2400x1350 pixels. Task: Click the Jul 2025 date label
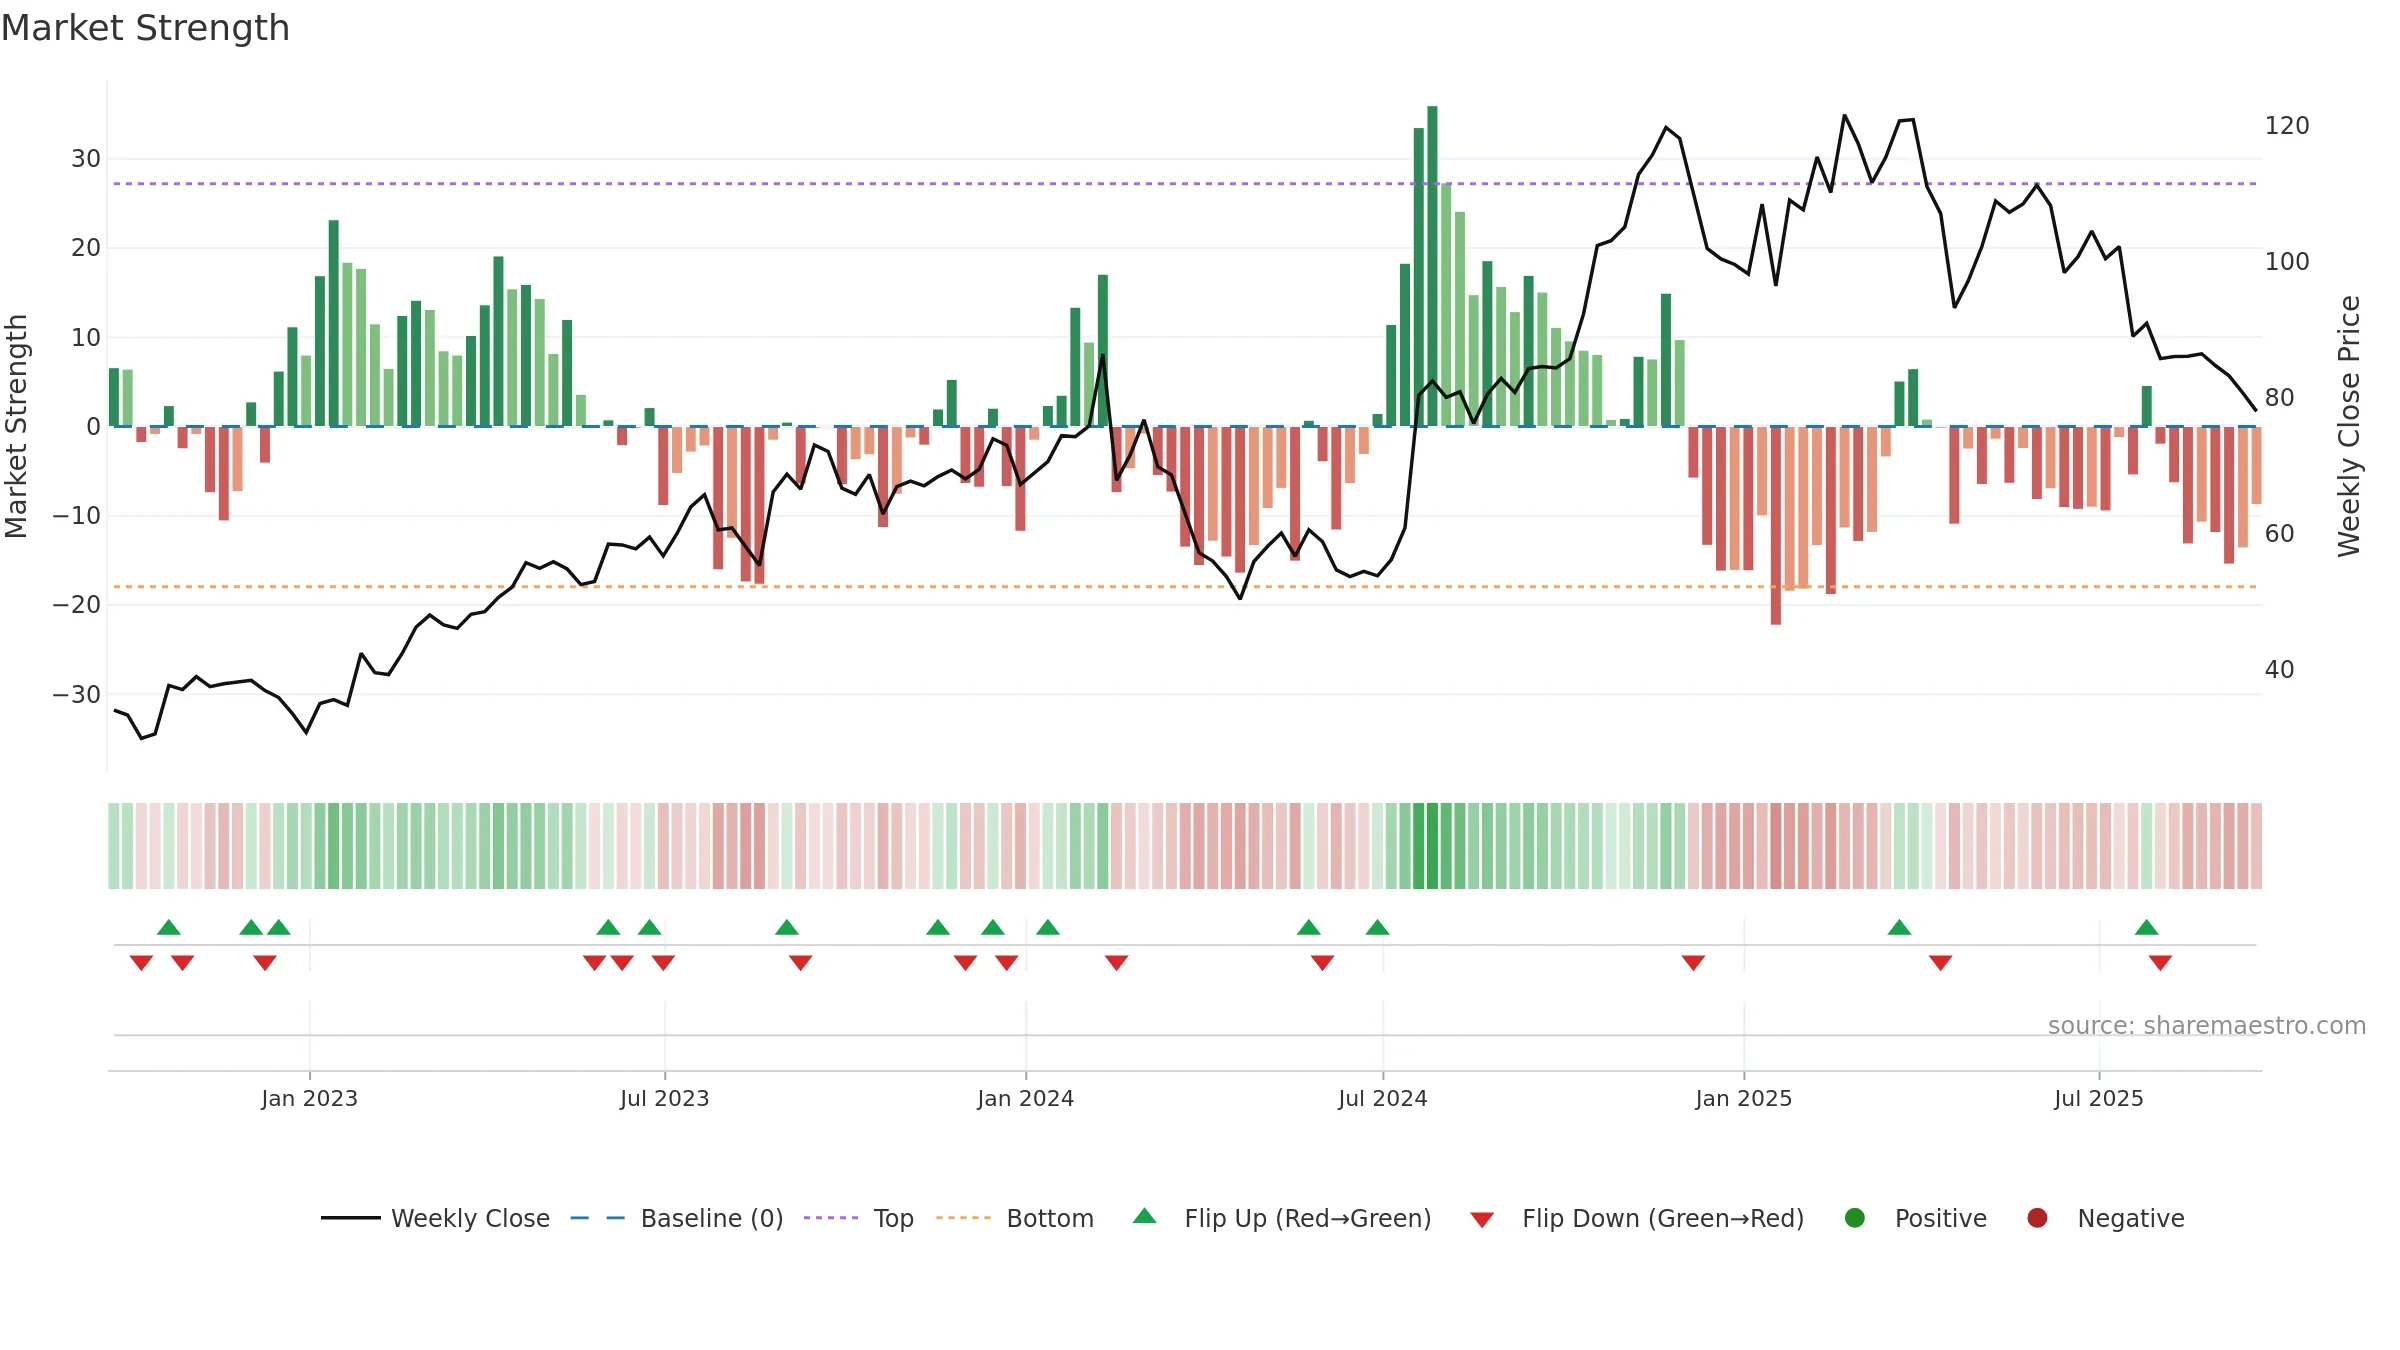pyautogui.click(x=2099, y=1099)
